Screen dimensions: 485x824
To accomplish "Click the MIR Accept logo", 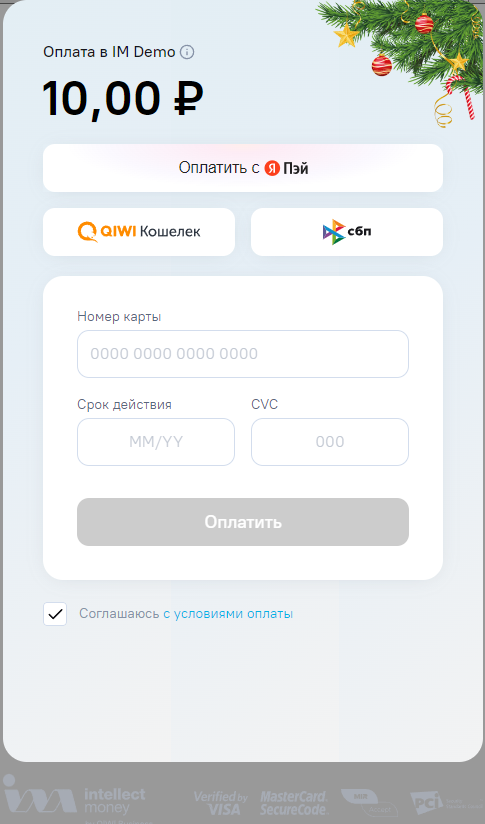I will pyautogui.click(x=369, y=802).
